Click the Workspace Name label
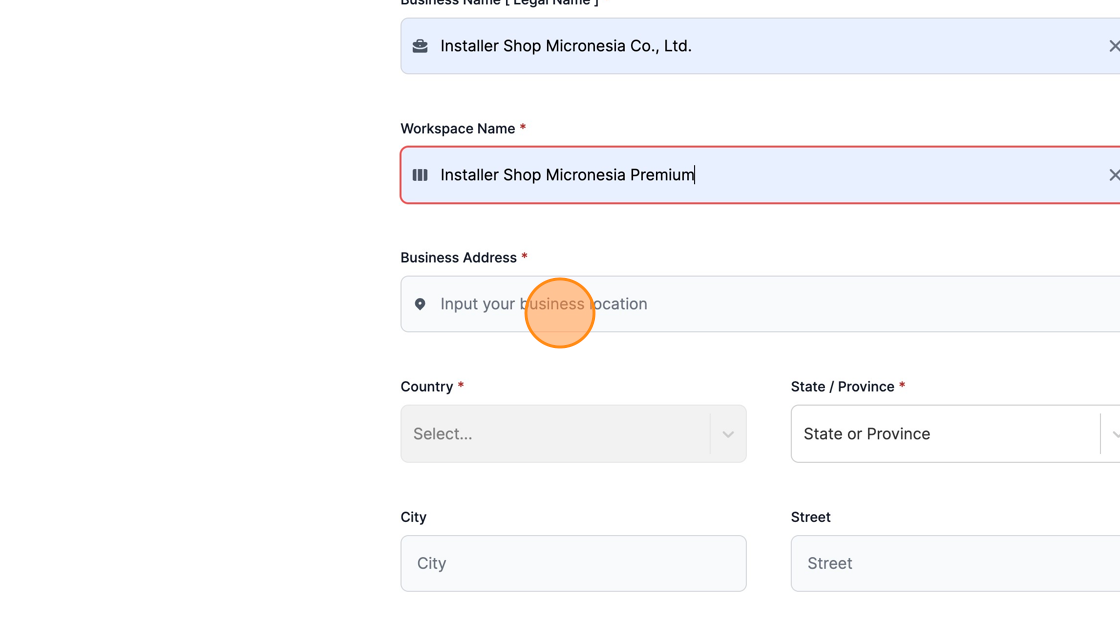Image resolution: width=1120 pixels, height=626 pixels. point(458,129)
